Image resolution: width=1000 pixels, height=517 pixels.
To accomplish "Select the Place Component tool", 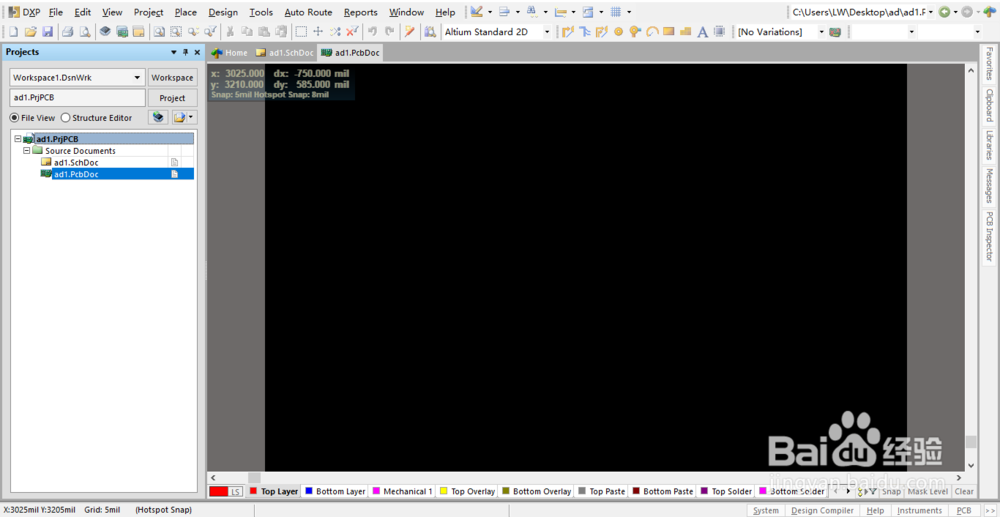I will coord(719,32).
